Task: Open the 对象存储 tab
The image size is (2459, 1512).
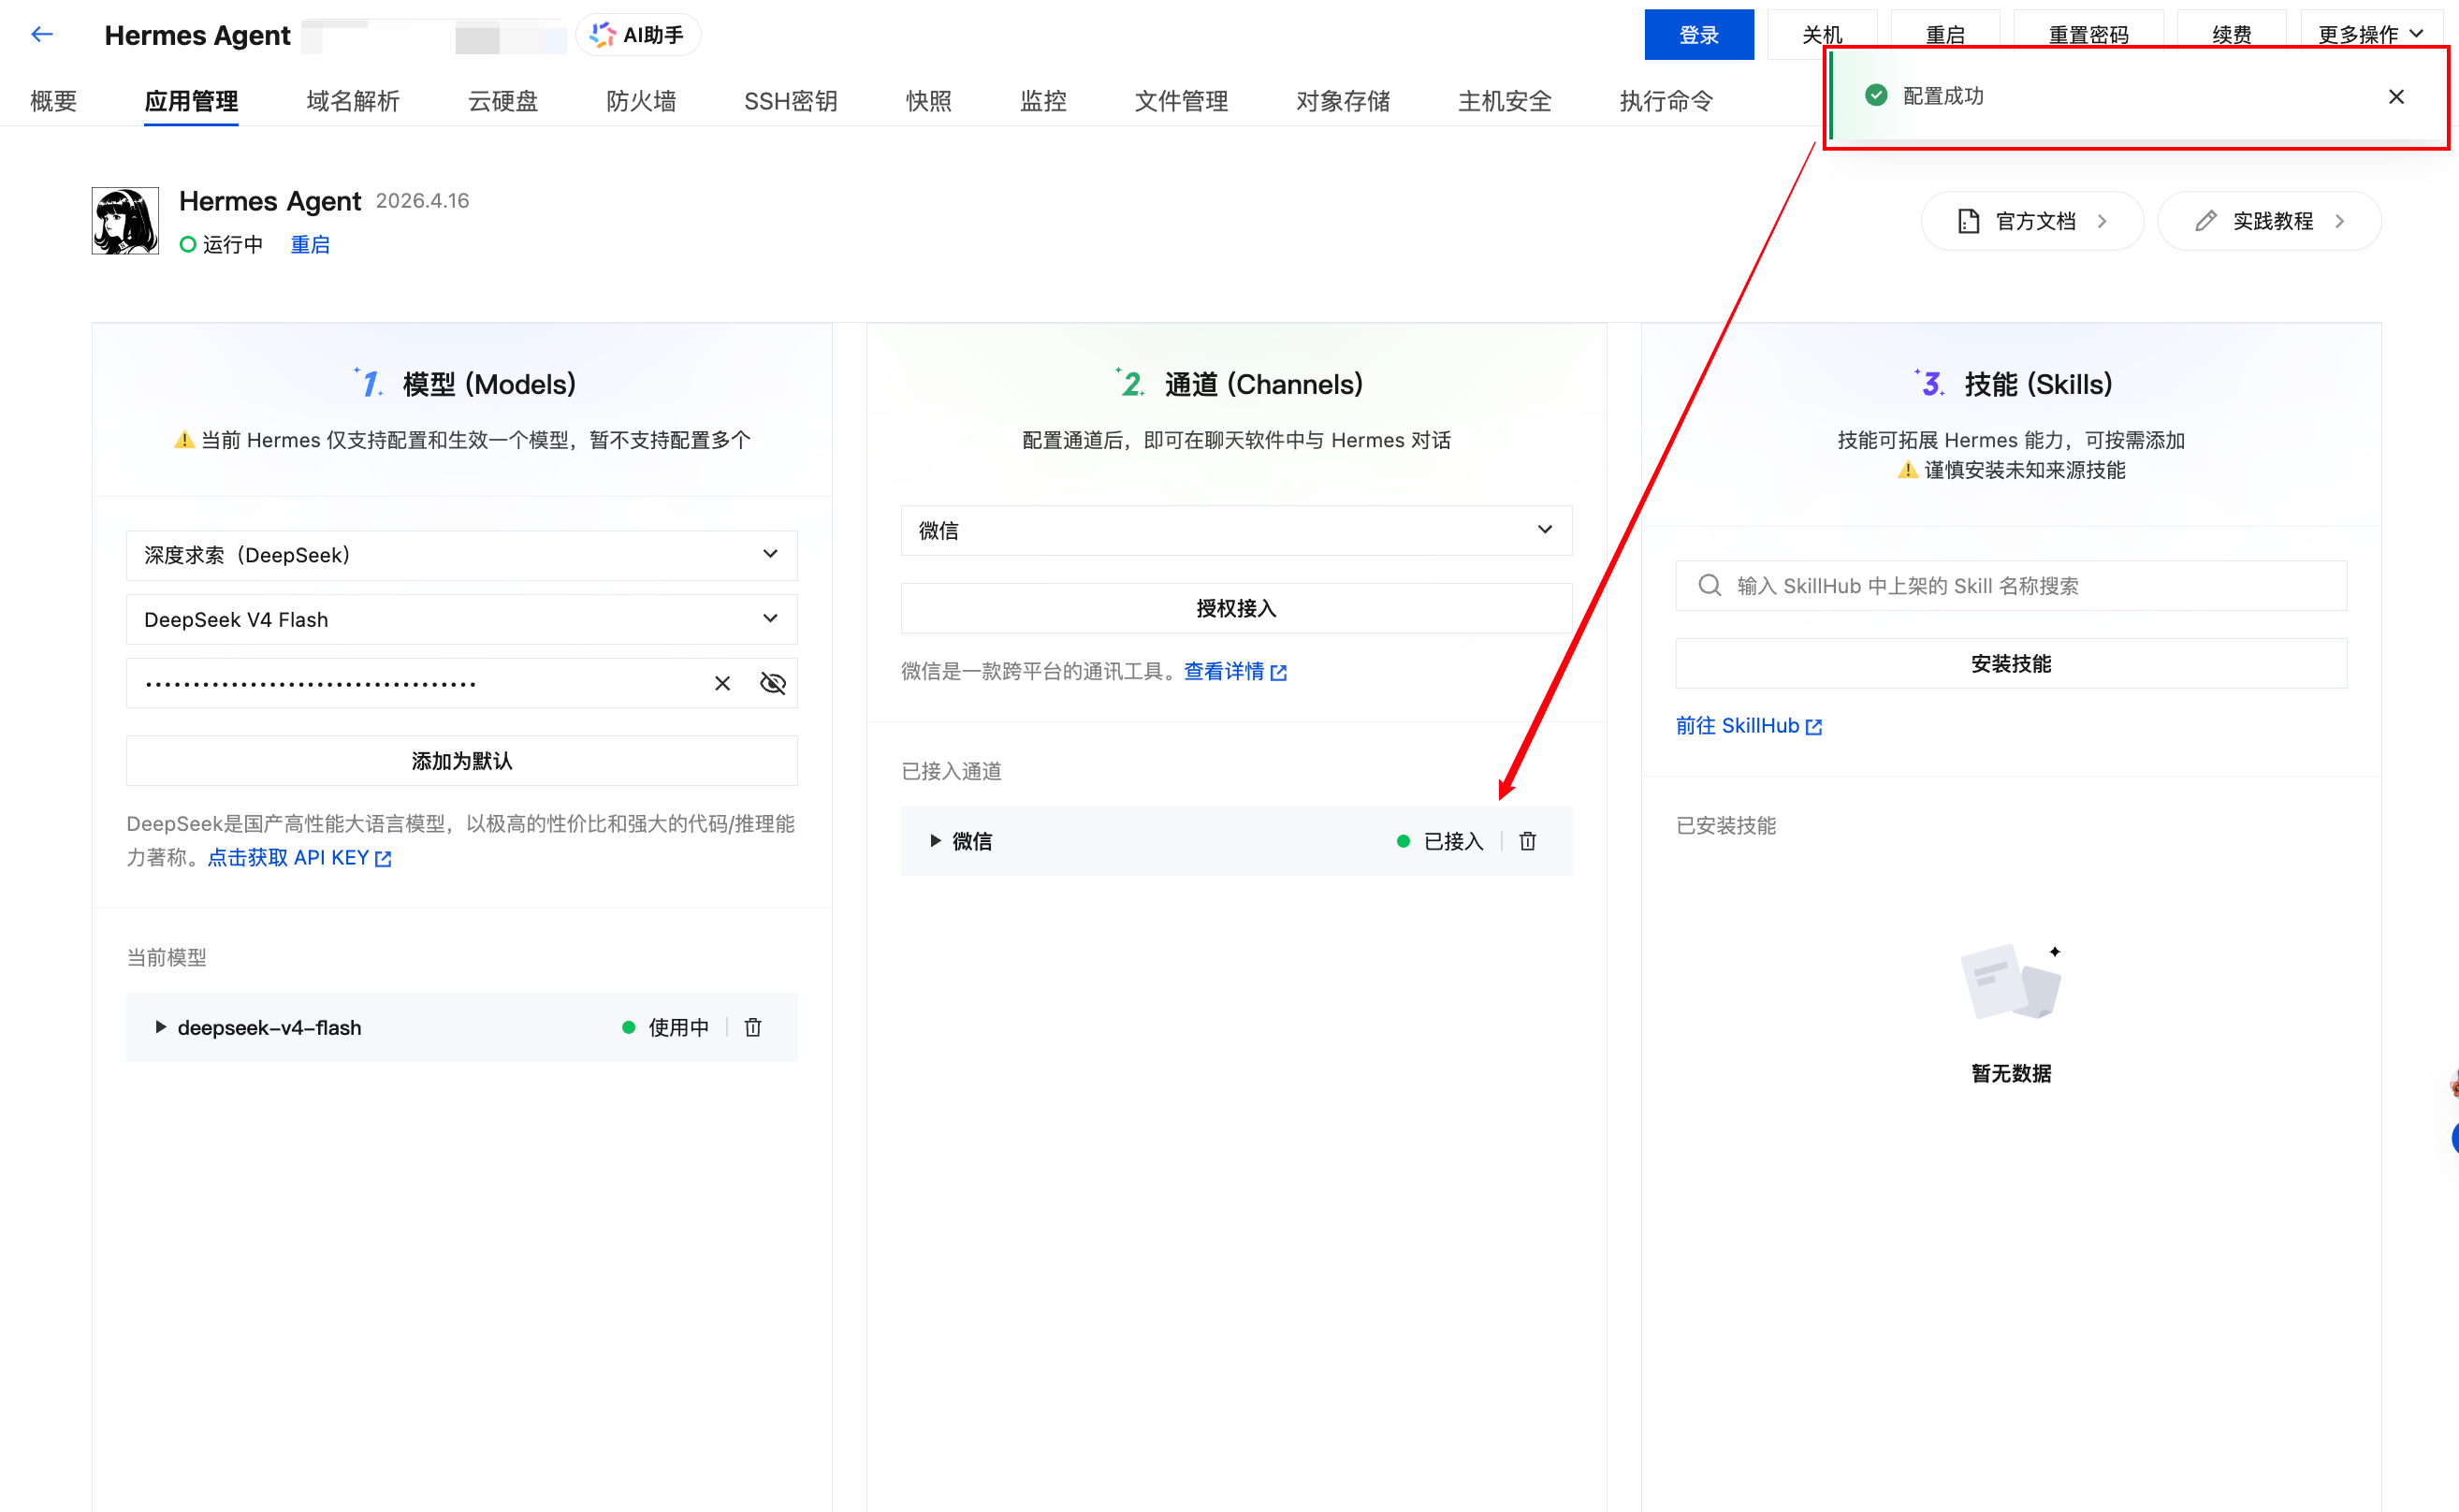Action: (x=1343, y=101)
